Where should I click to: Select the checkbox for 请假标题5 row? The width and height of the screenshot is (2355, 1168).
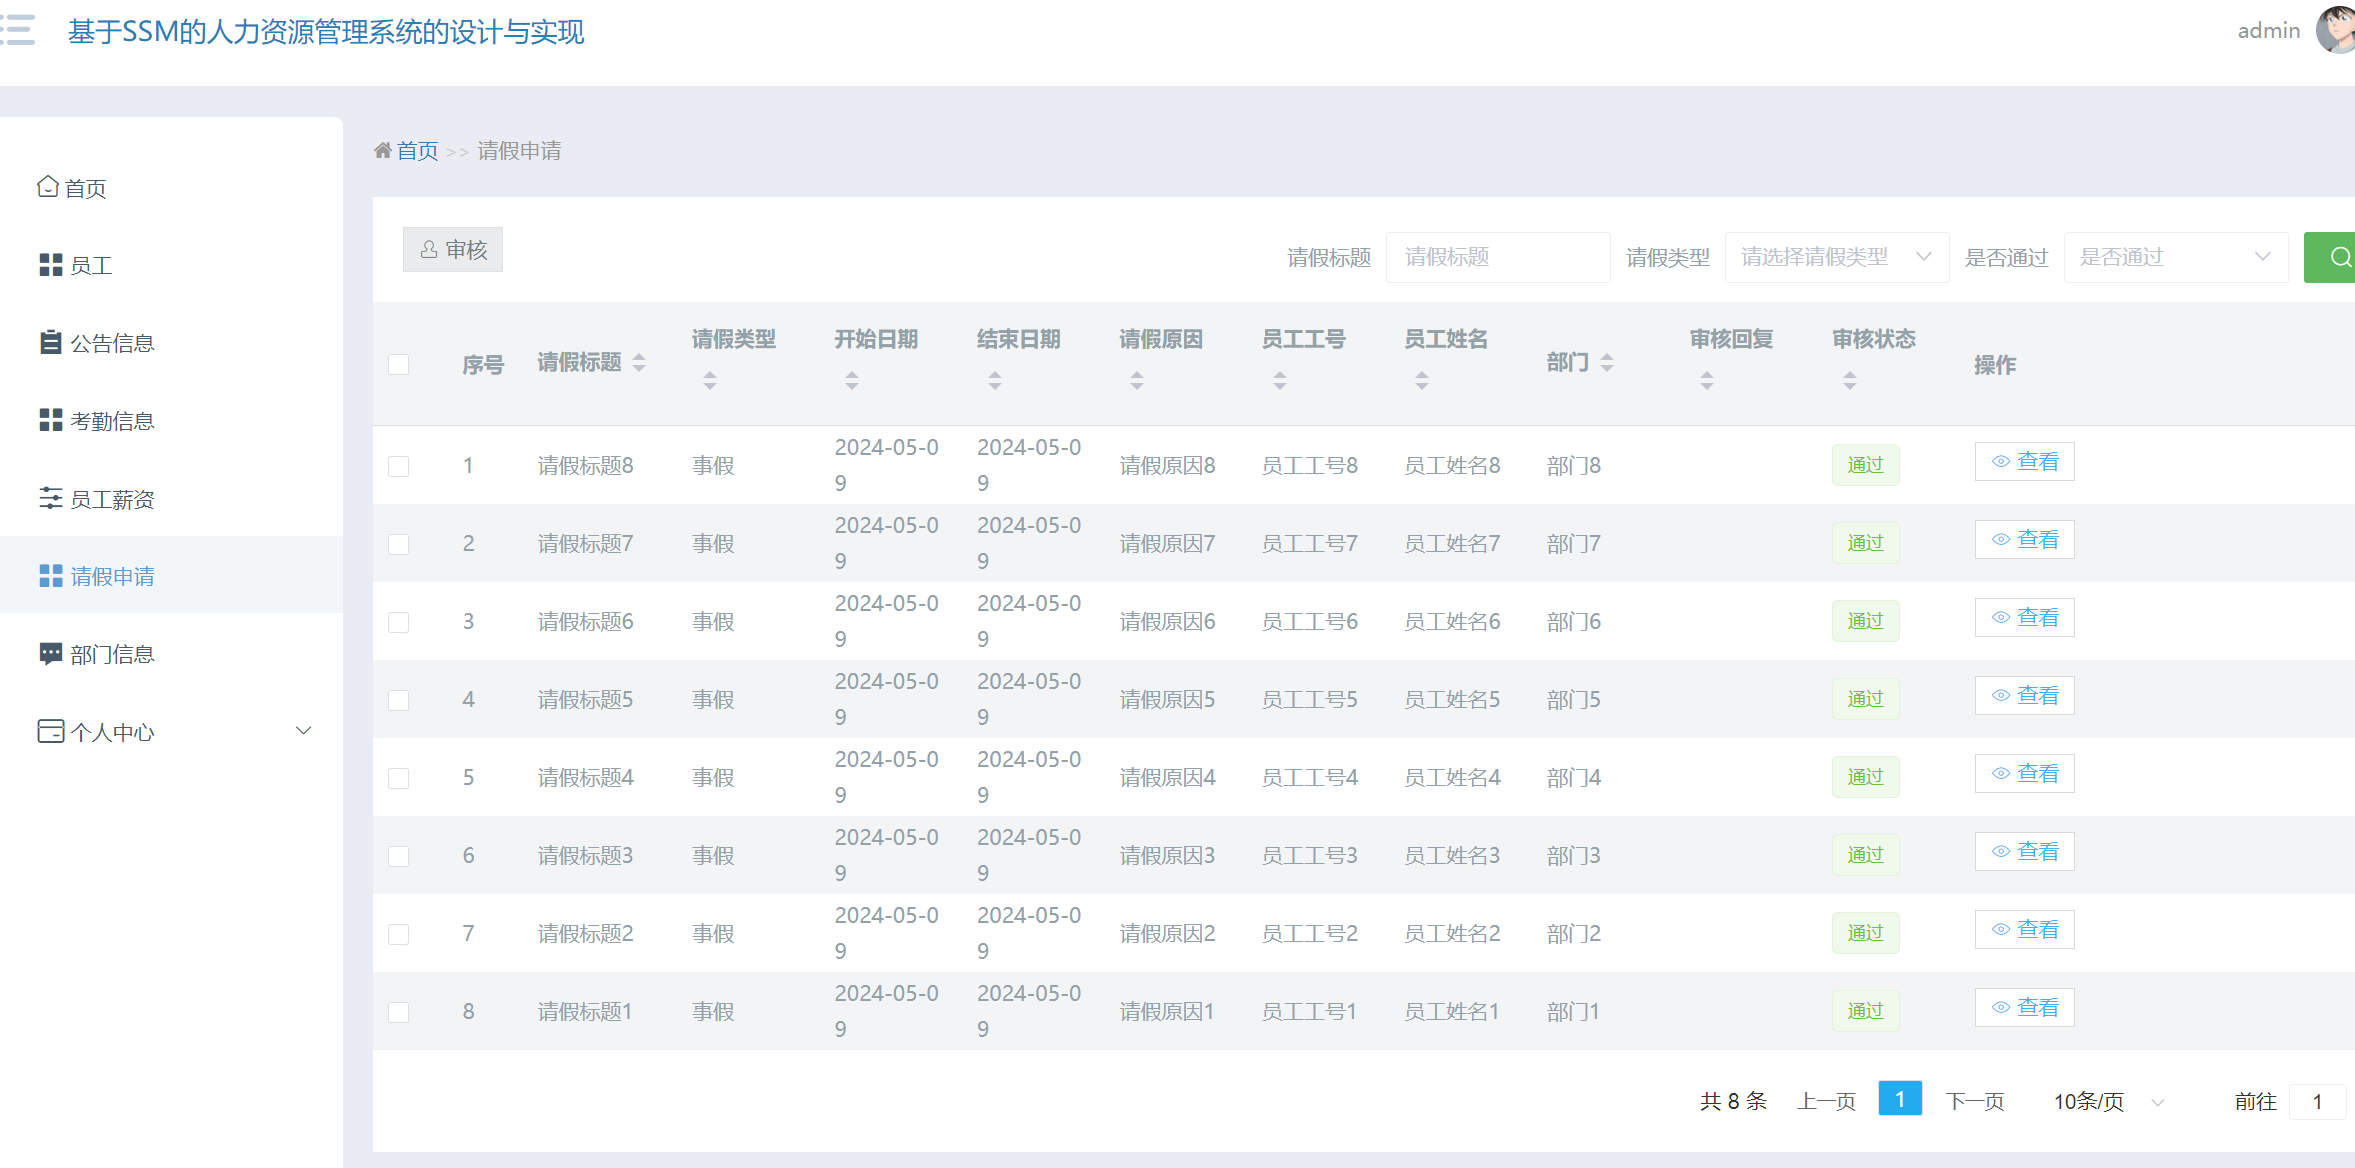point(399,700)
